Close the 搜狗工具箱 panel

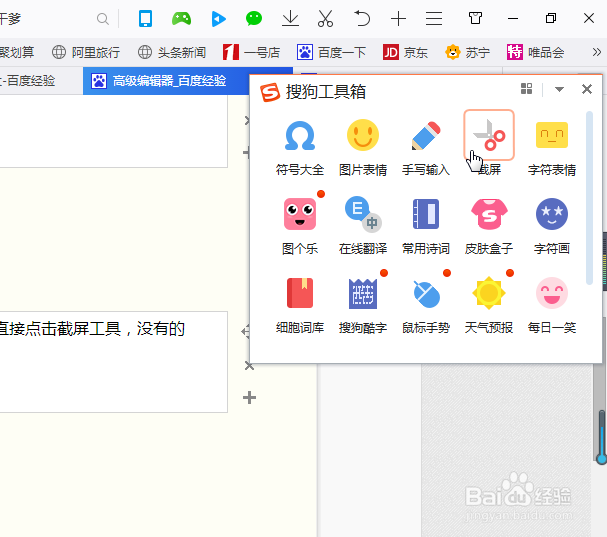(x=587, y=89)
